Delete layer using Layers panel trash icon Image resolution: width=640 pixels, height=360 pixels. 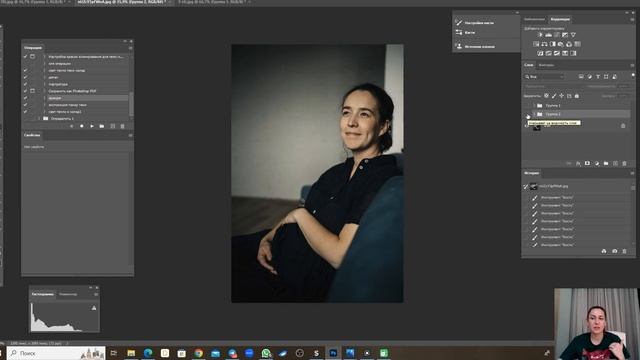point(624,163)
